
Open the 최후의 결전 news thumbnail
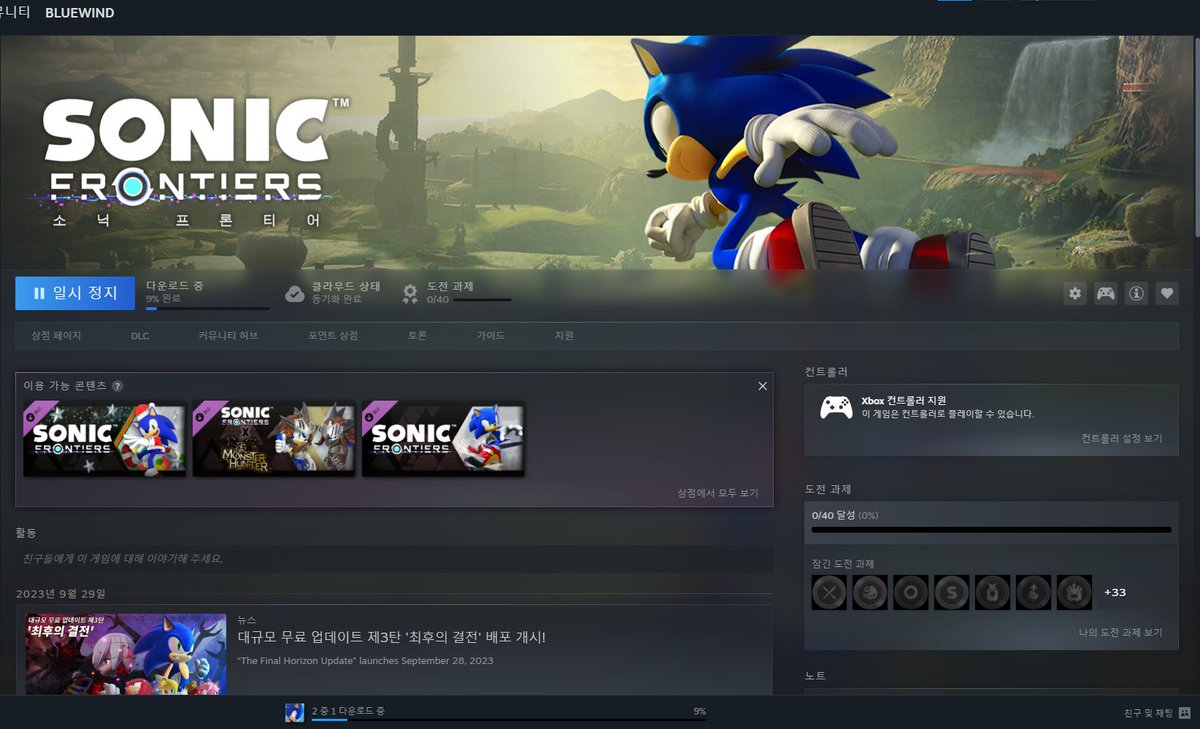(x=126, y=655)
